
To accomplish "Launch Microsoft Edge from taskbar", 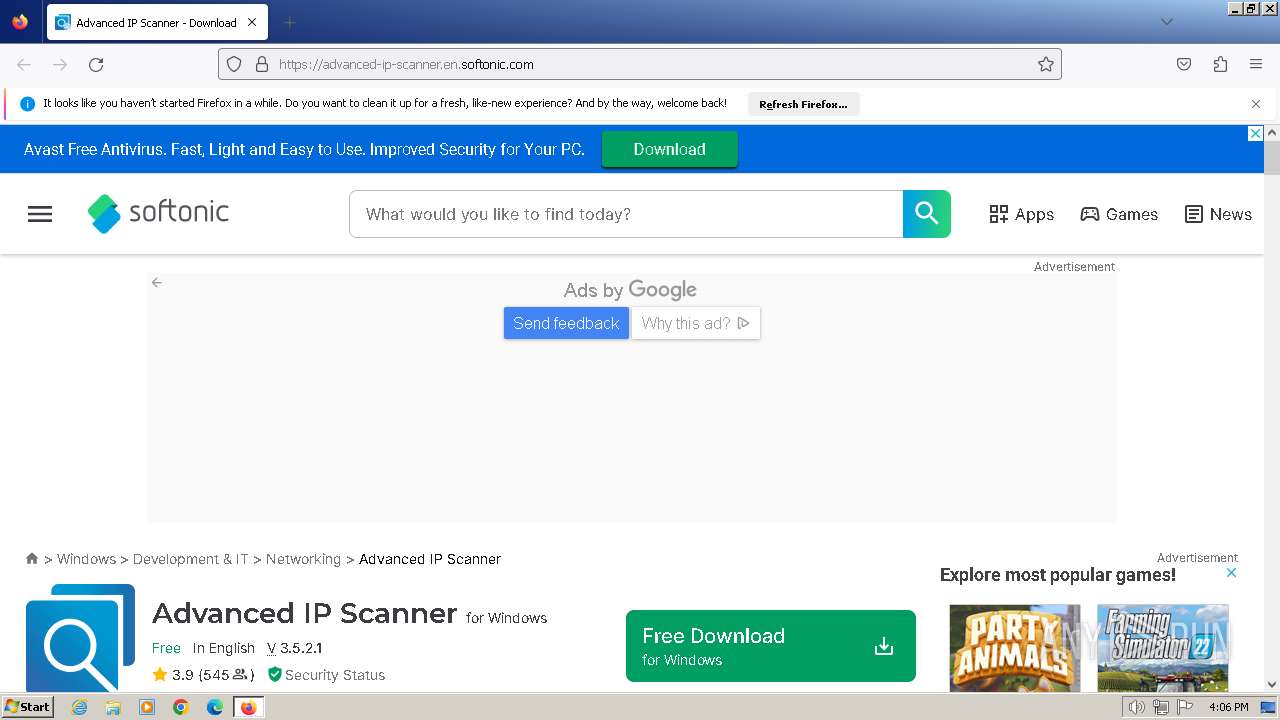I will 215,707.
